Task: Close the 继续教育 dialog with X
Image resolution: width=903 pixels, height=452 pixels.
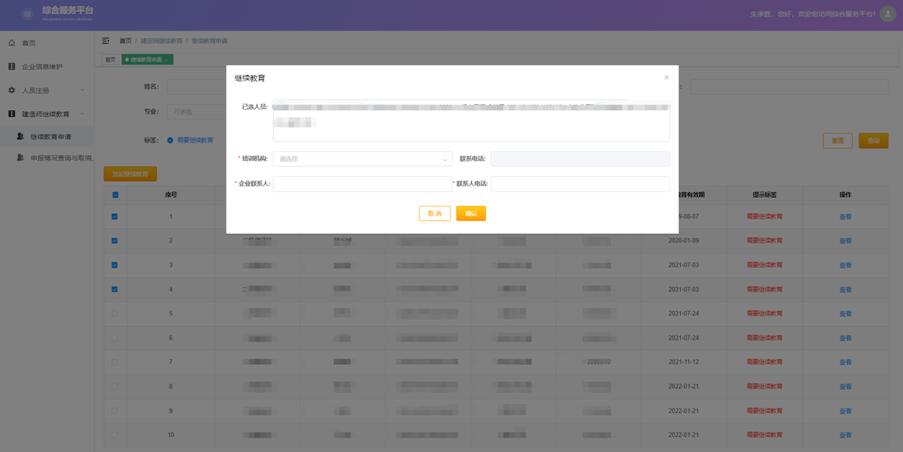Action: coord(667,77)
